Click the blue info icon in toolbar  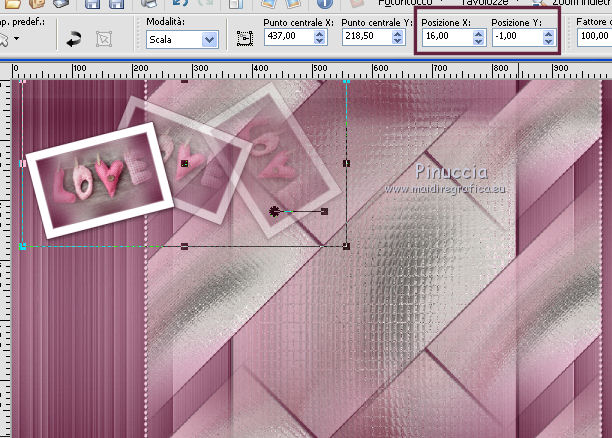tap(325, 3)
